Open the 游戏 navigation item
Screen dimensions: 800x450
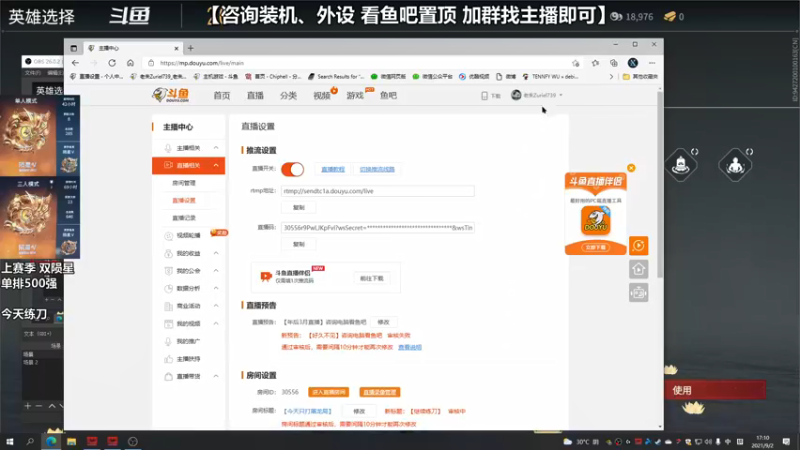[355, 95]
